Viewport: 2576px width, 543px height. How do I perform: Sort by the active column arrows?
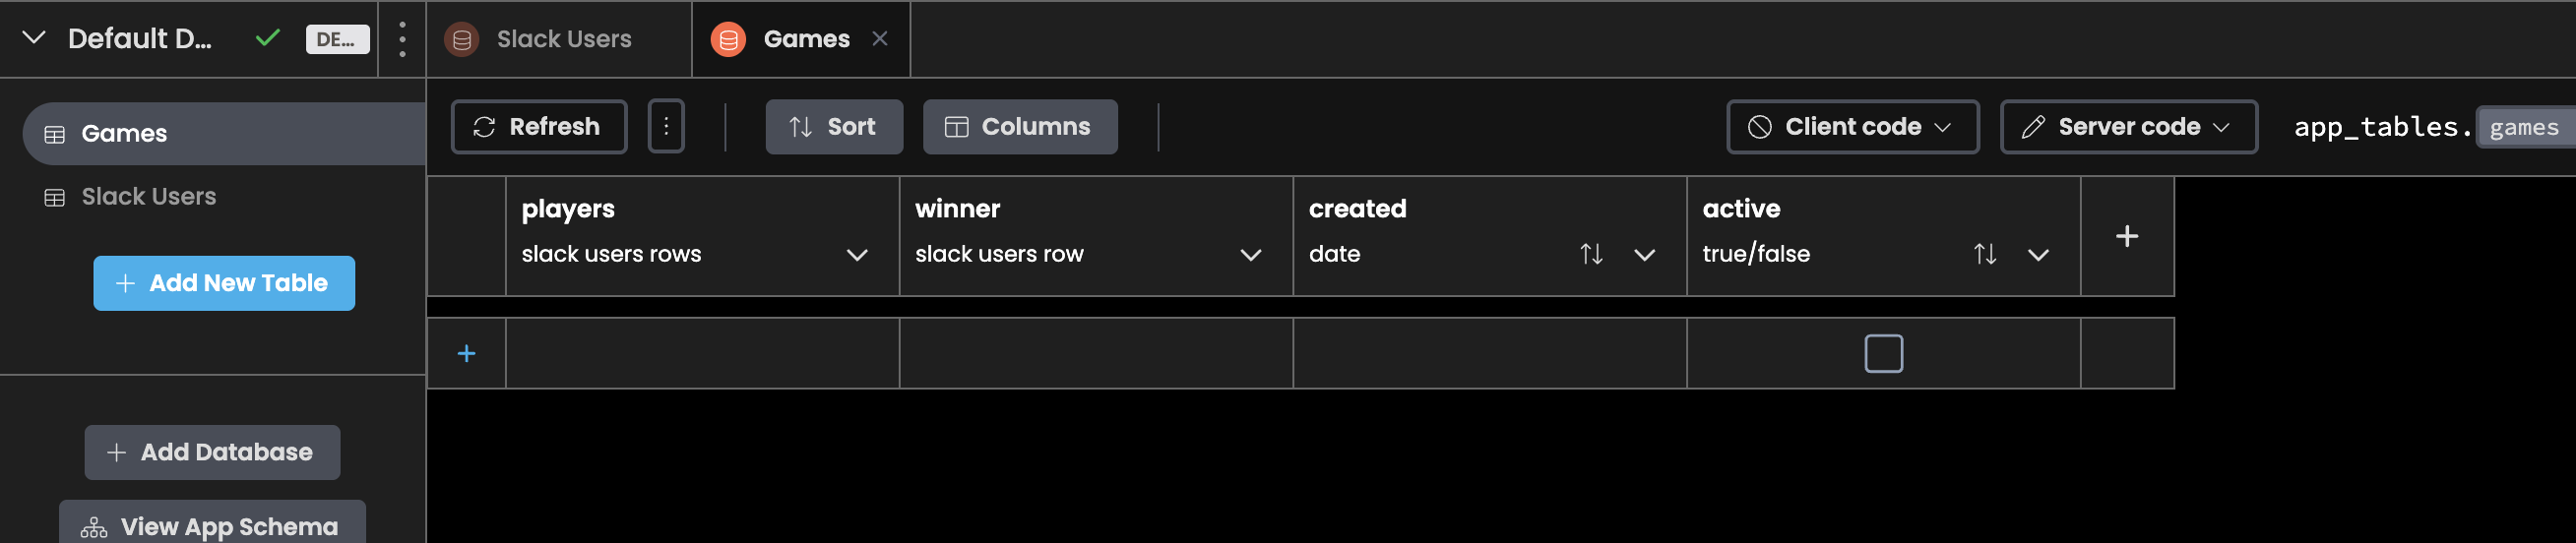pyautogui.click(x=1984, y=254)
